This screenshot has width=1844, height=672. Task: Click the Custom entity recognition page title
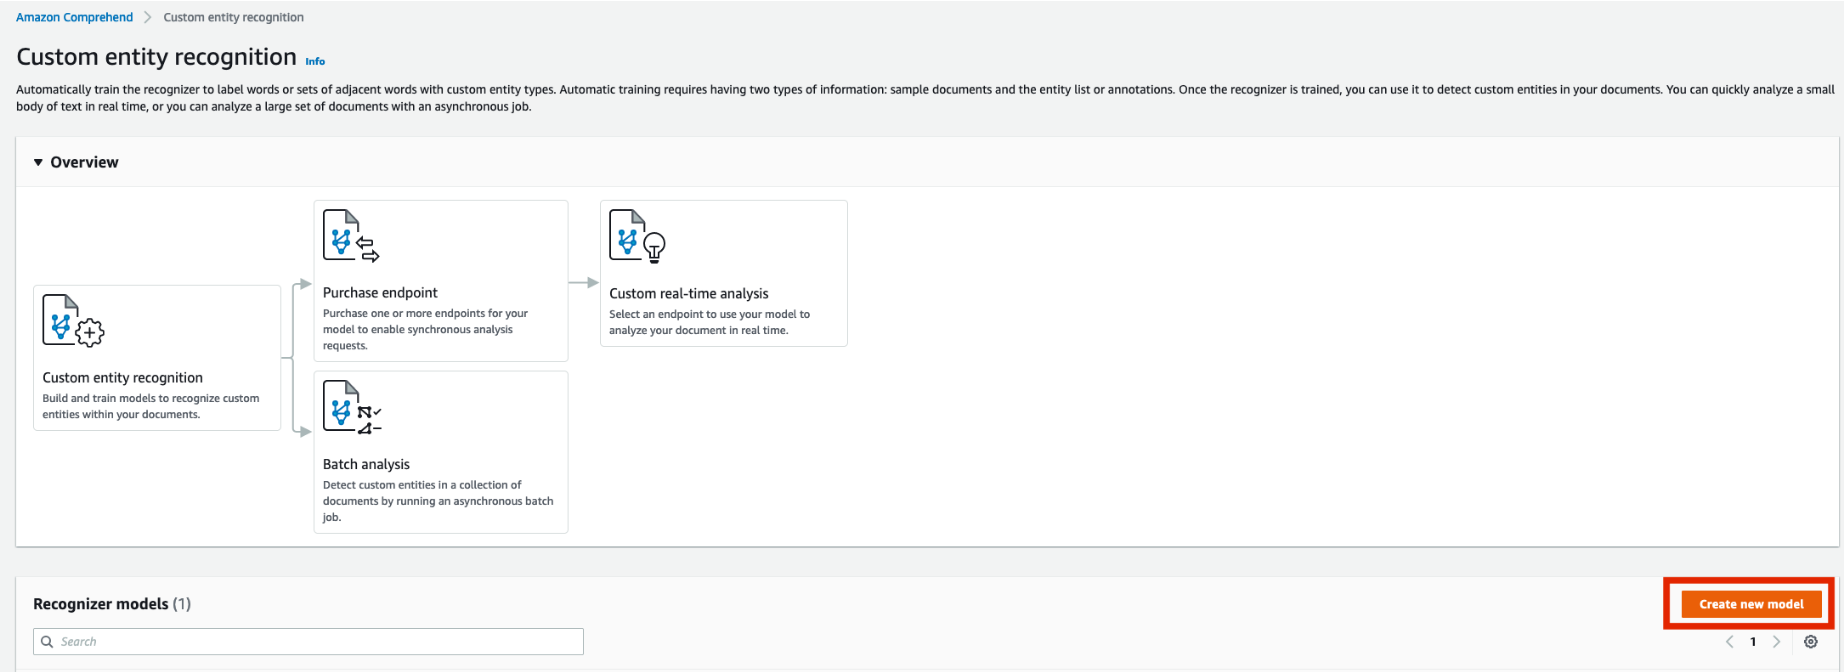click(156, 56)
